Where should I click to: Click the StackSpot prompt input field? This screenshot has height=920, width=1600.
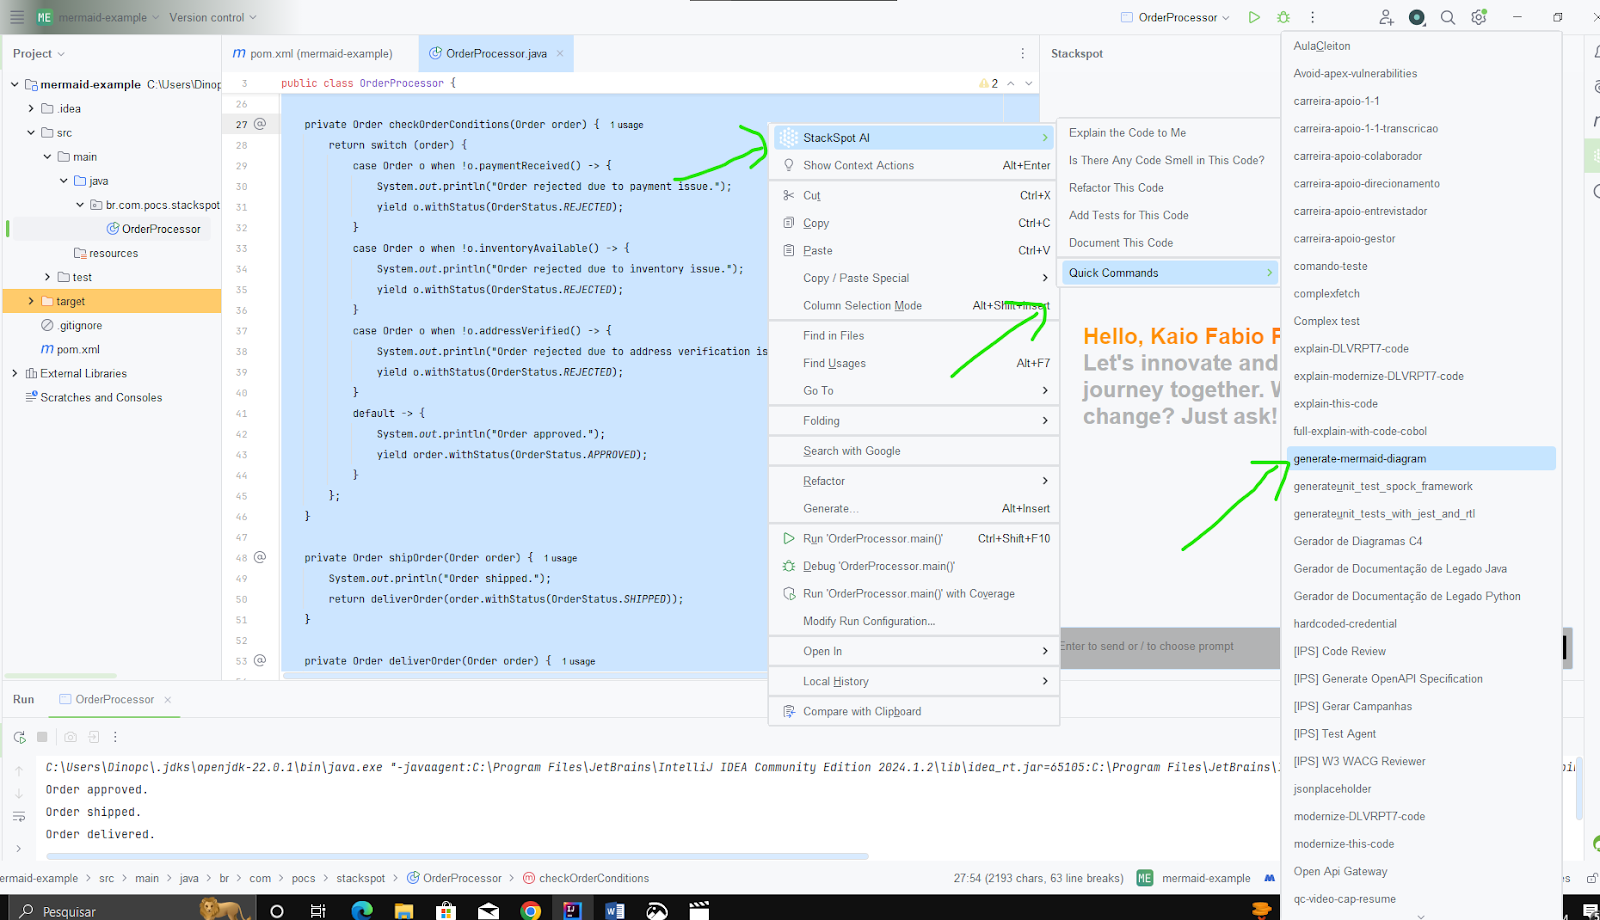(x=1170, y=647)
